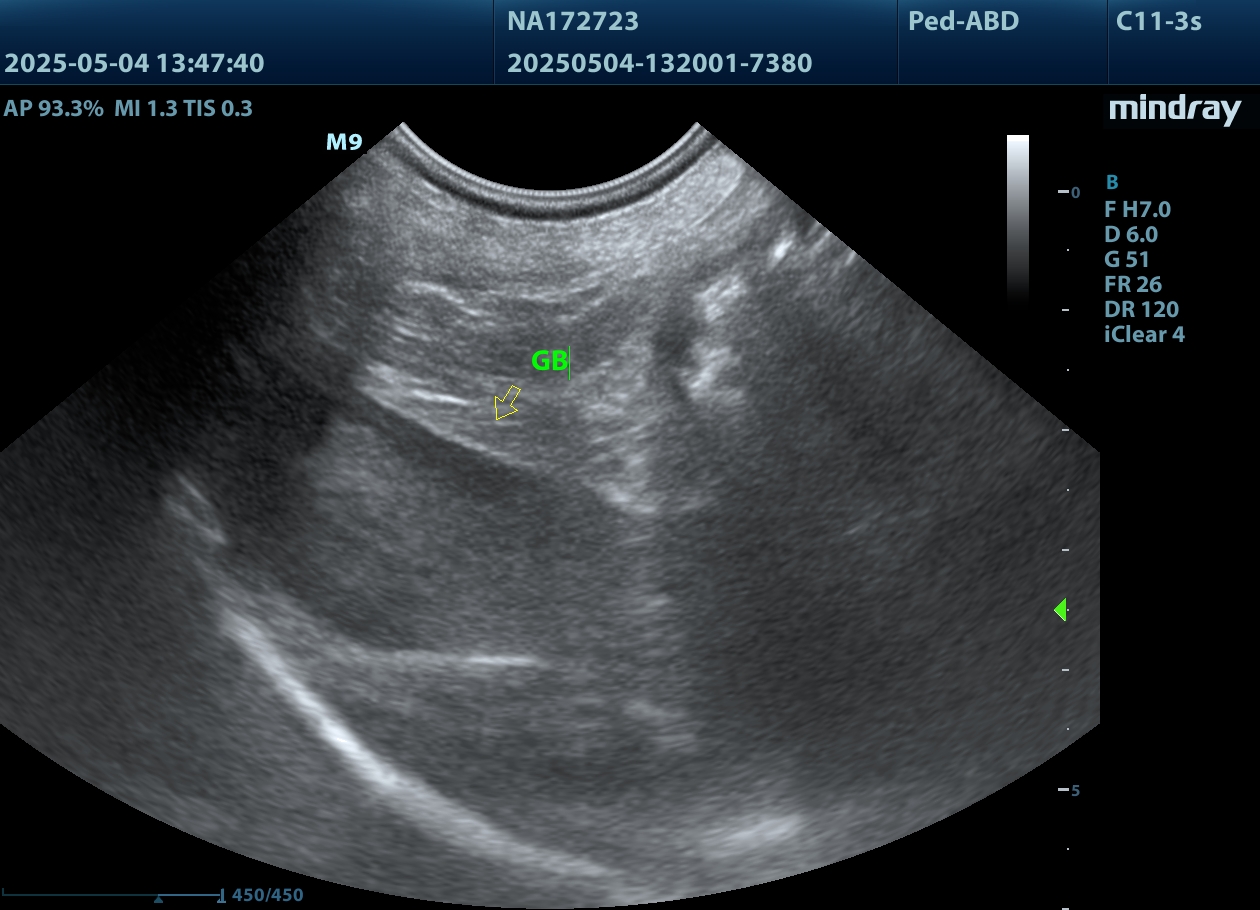Click the patient ID NA172723
The image size is (1260, 910).
coord(573,21)
